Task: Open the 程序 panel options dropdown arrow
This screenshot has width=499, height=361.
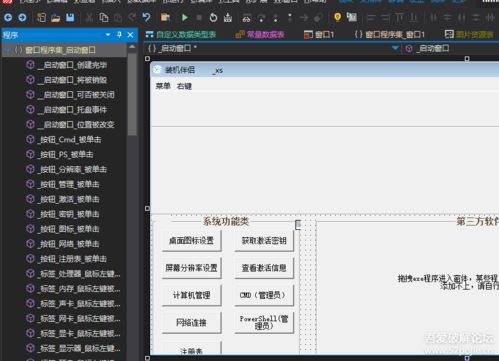Action: point(108,35)
